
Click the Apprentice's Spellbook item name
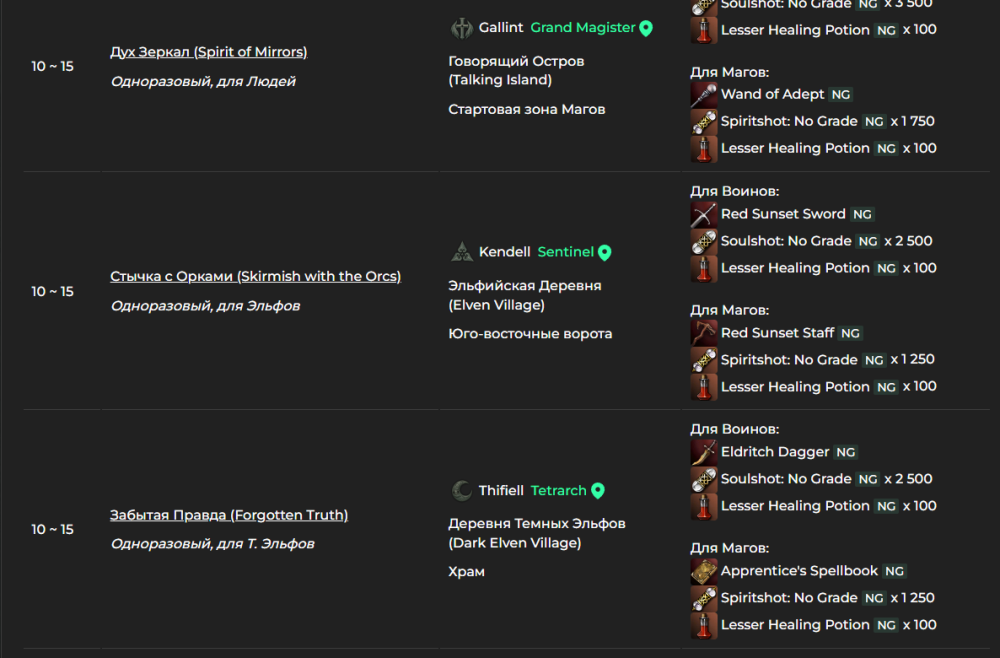[799, 571]
